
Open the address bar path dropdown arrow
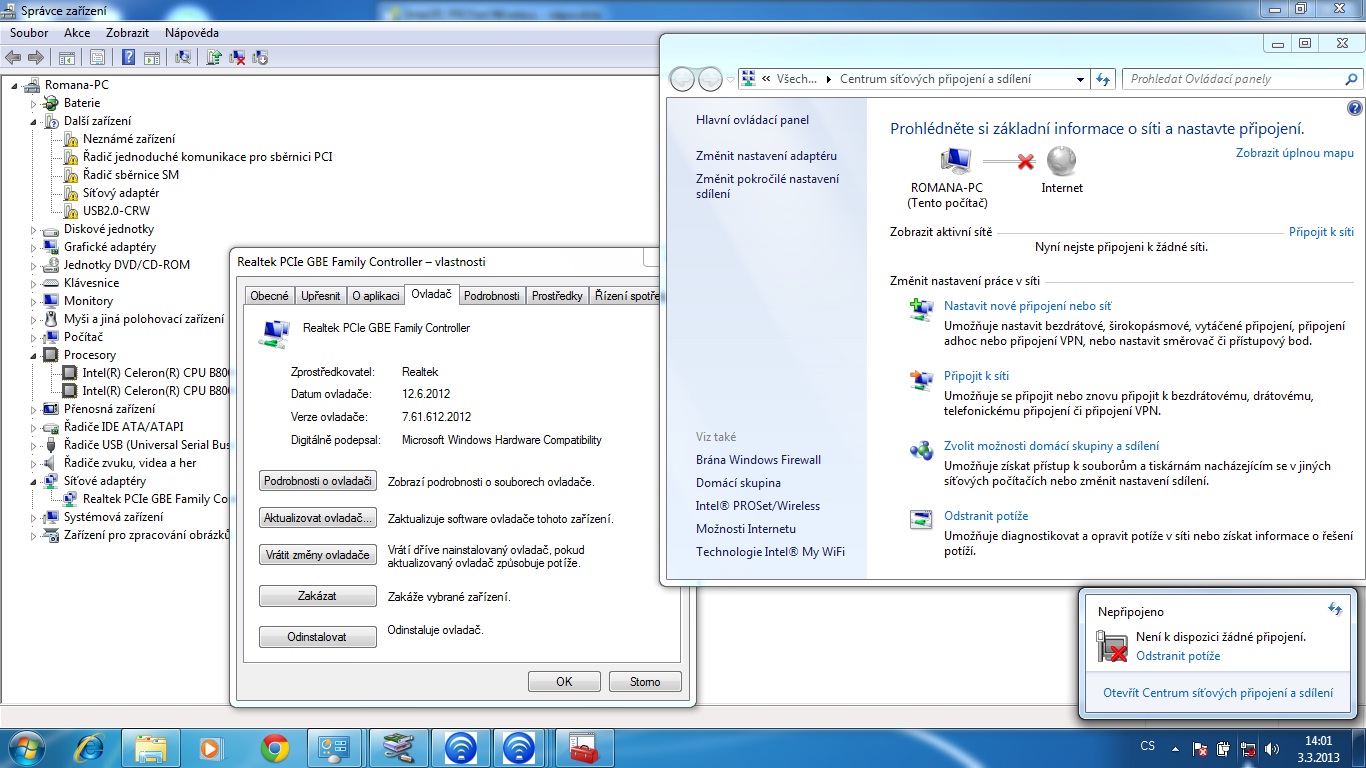1080,79
